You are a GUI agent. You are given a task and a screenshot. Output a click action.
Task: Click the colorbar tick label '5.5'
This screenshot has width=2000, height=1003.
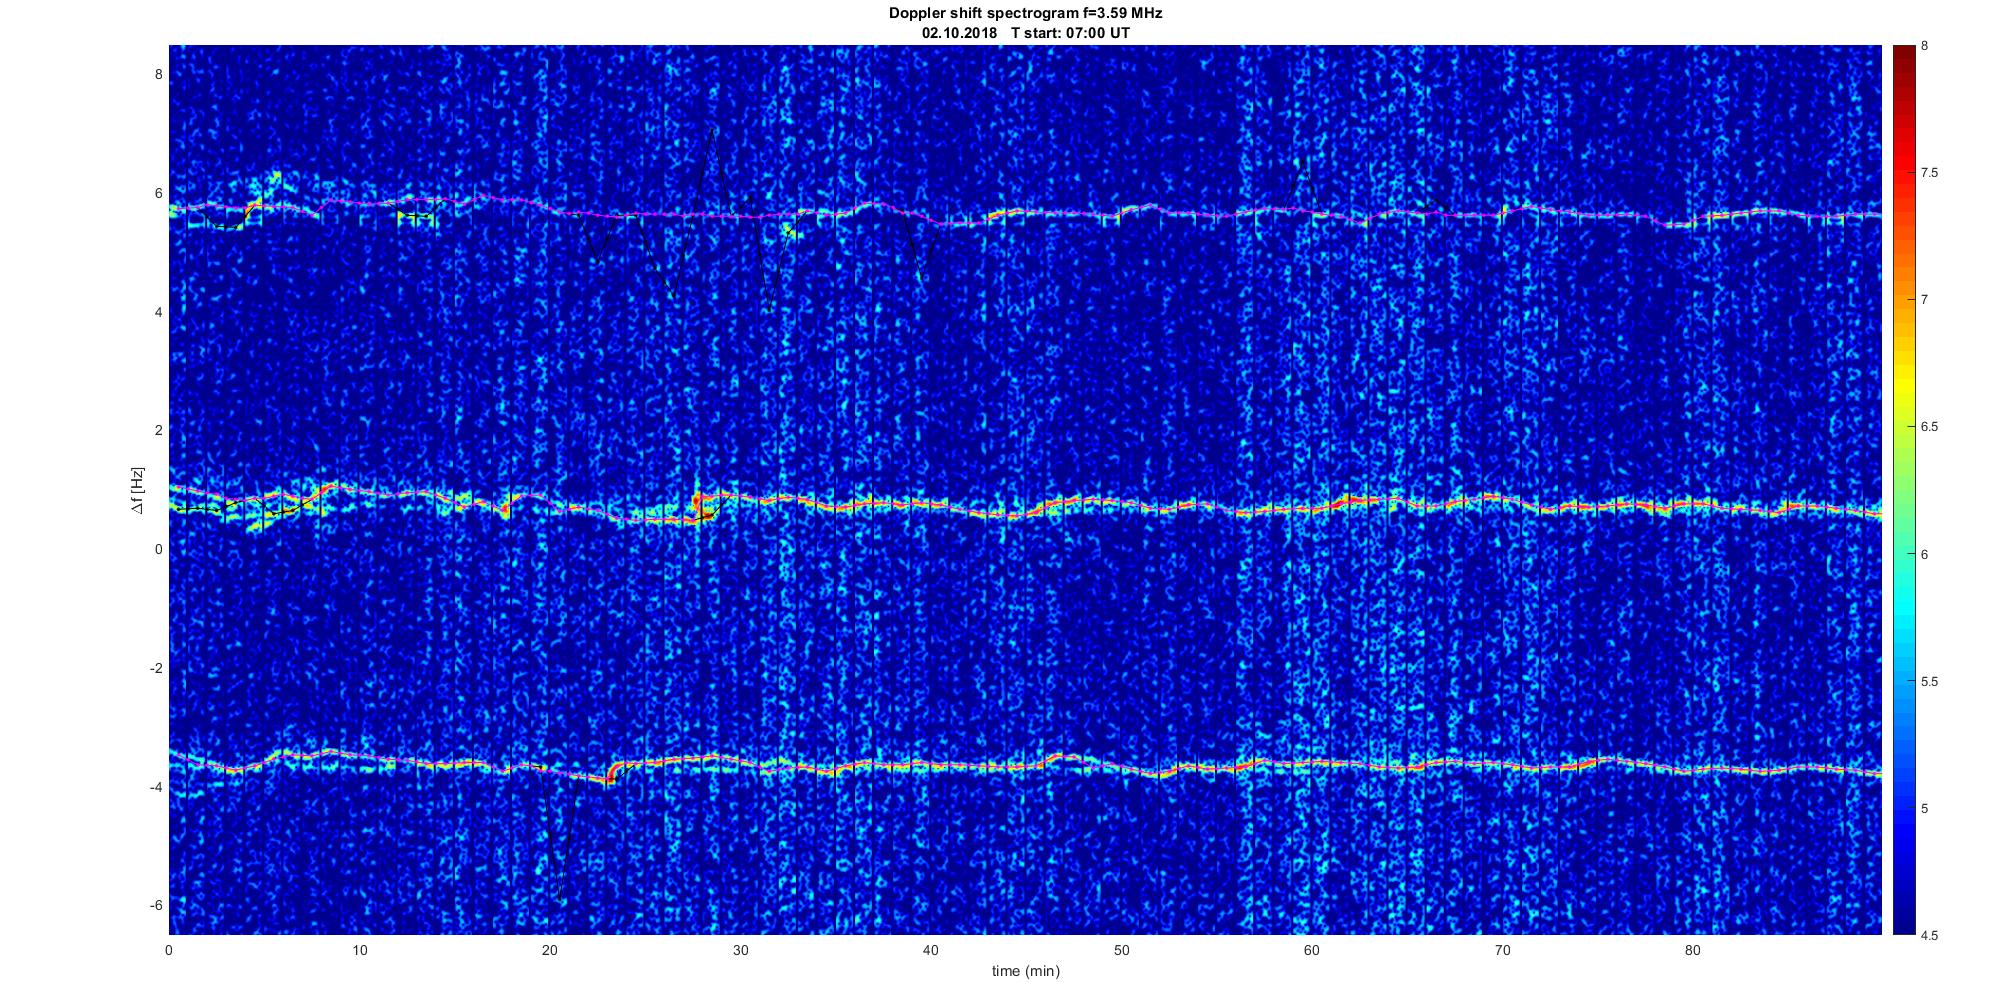[x=1930, y=681]
